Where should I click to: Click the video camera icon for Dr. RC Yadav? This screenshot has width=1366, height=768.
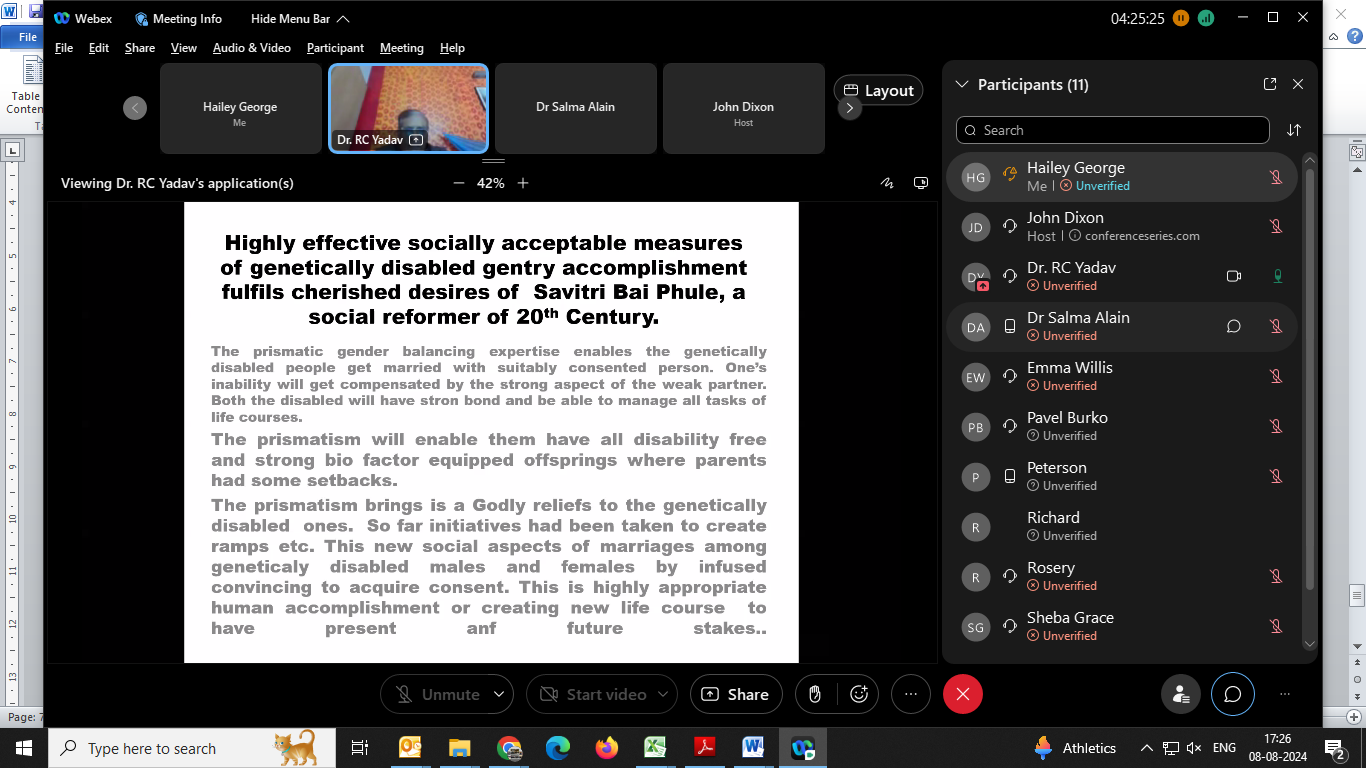[x=1233, y=277]
